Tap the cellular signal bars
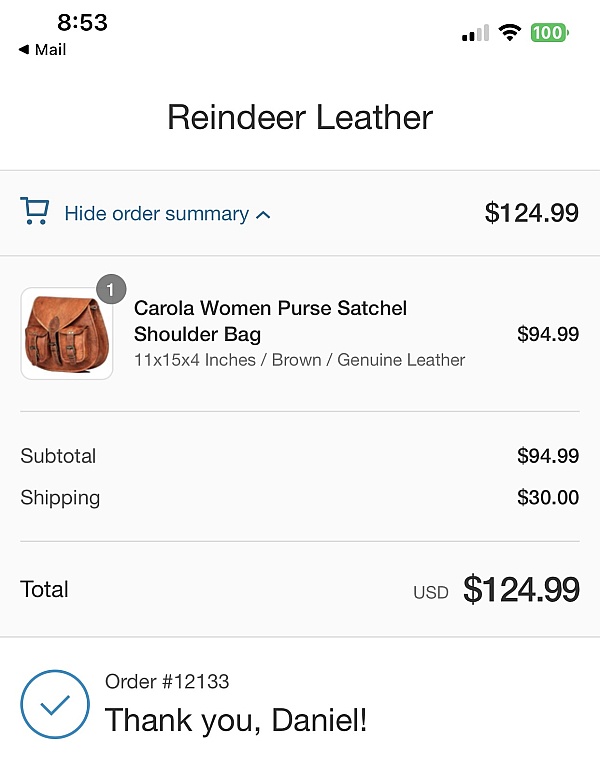 tap(475, 33)
